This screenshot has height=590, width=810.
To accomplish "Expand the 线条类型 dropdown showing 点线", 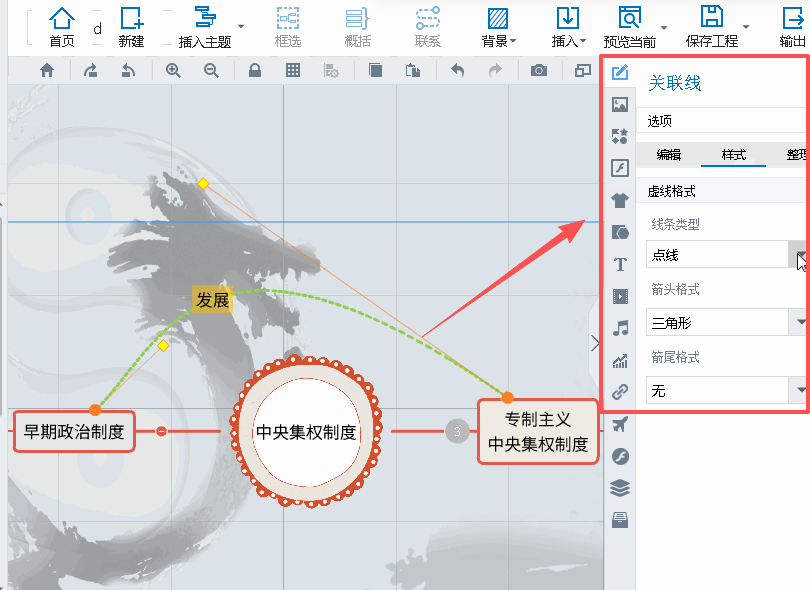I will click(x=798, y=255).
